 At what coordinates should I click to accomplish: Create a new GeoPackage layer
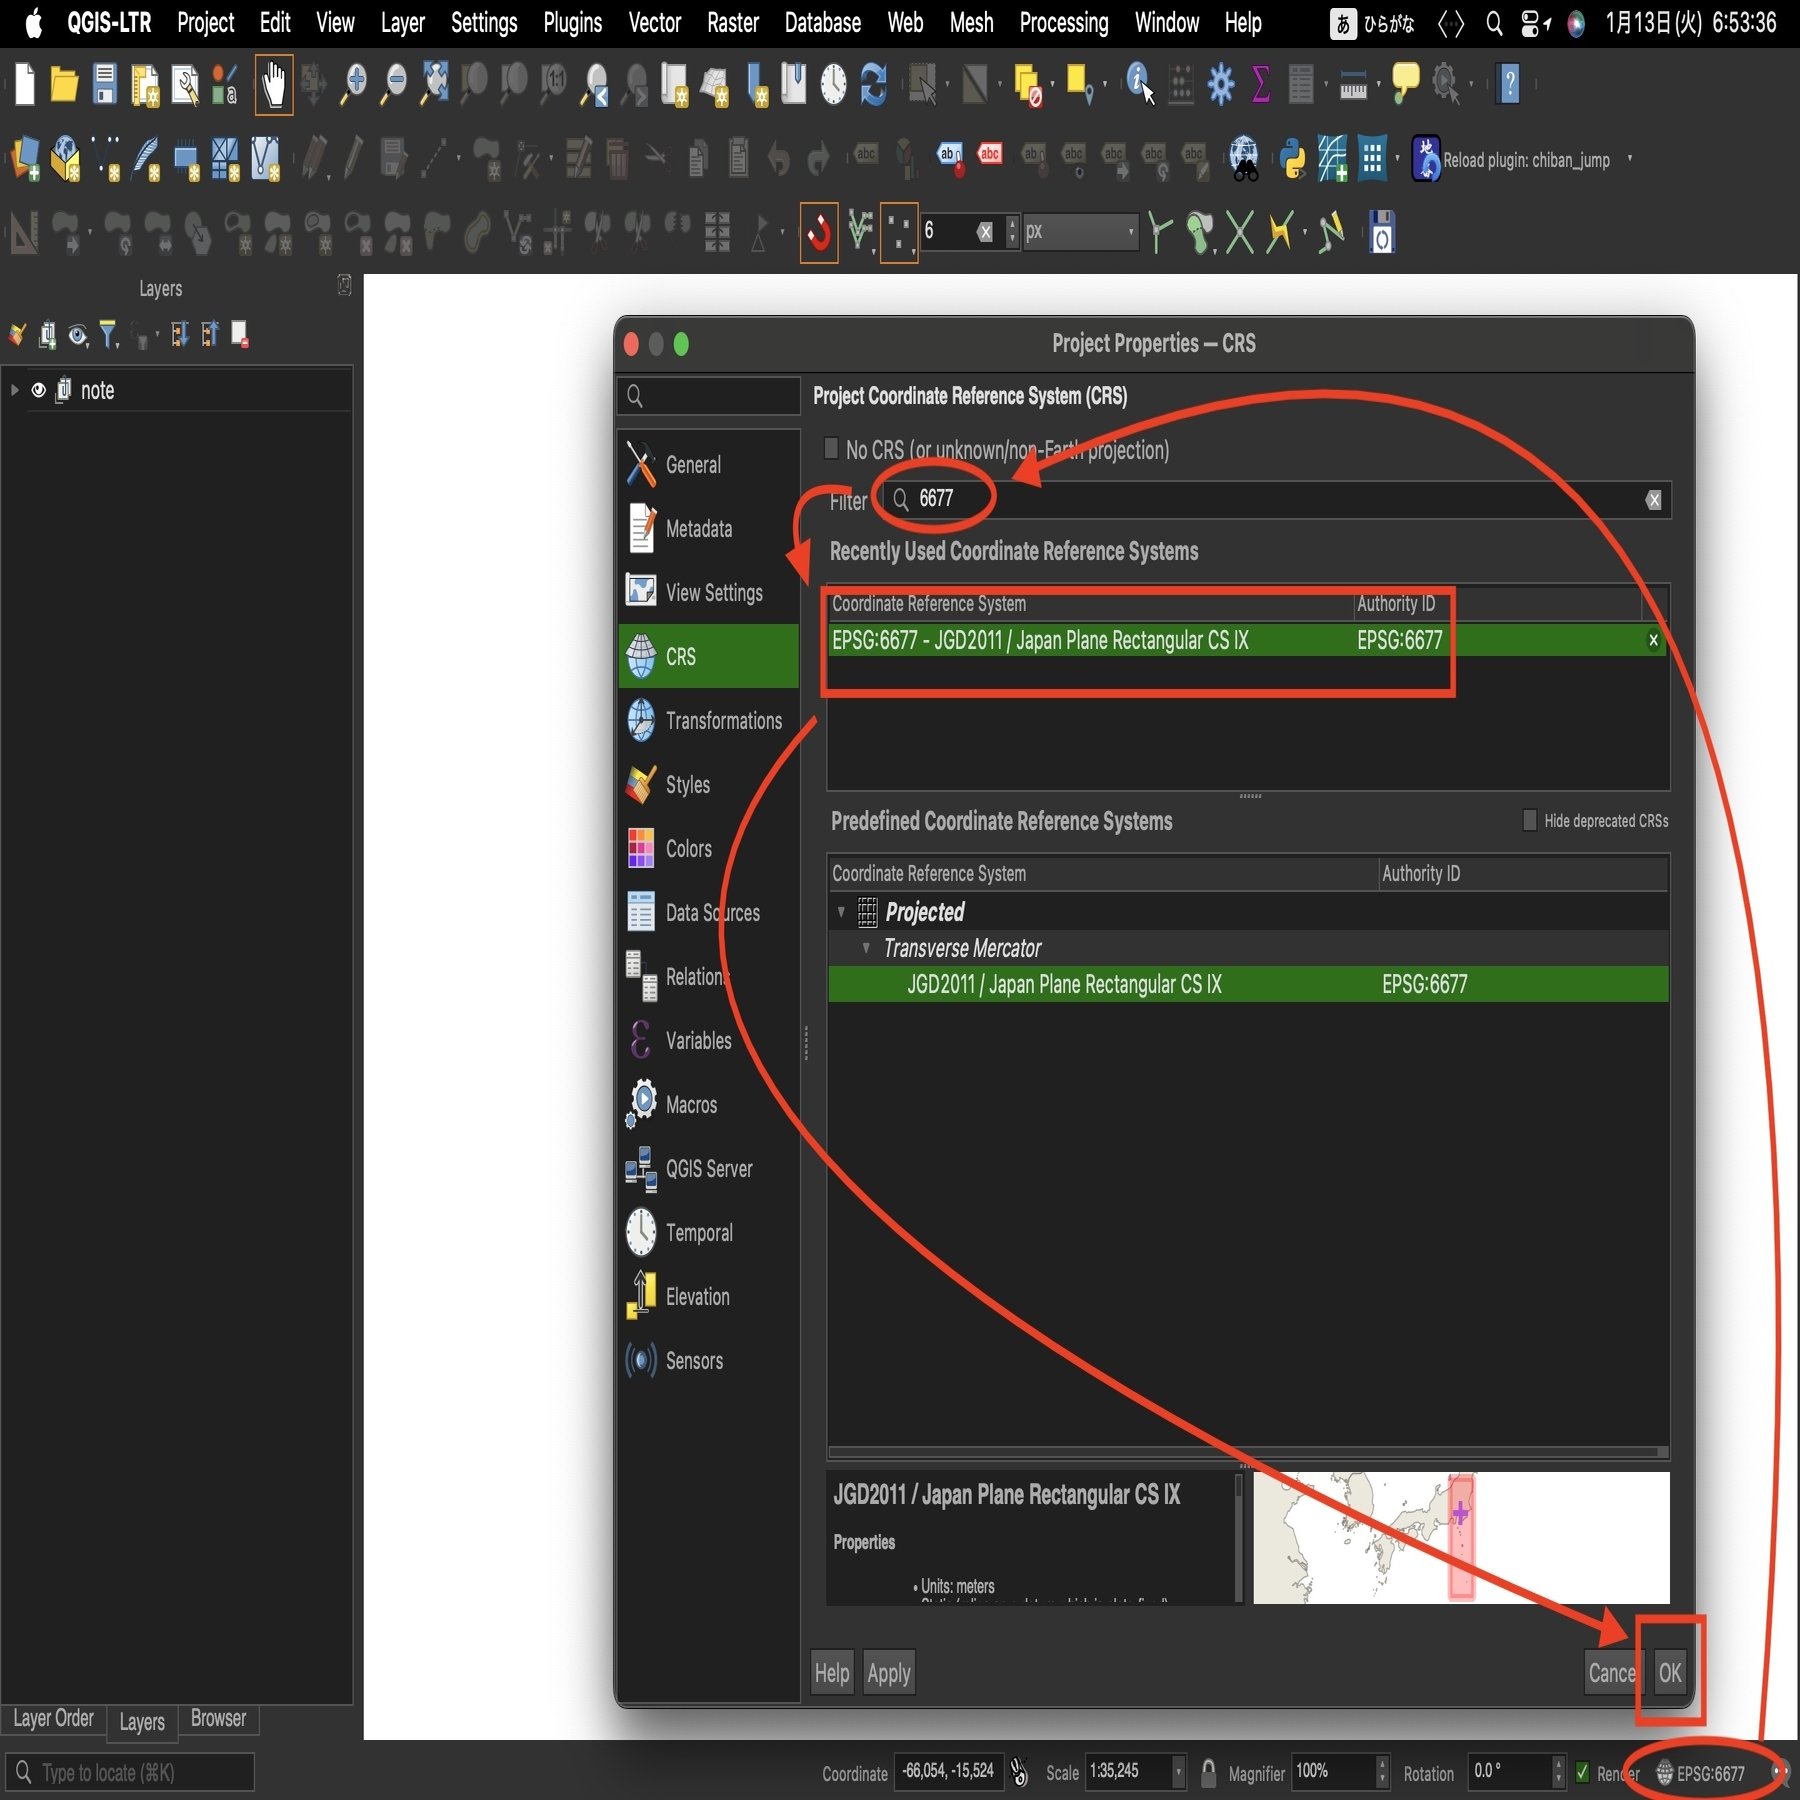tap(66, 159)
